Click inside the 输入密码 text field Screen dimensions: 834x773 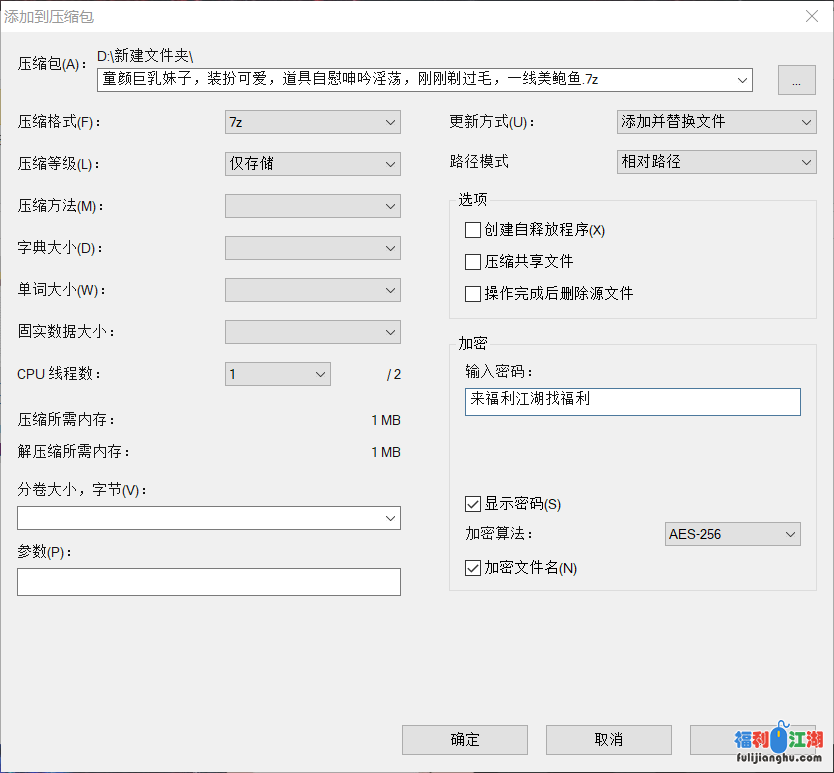pos(632,401)
